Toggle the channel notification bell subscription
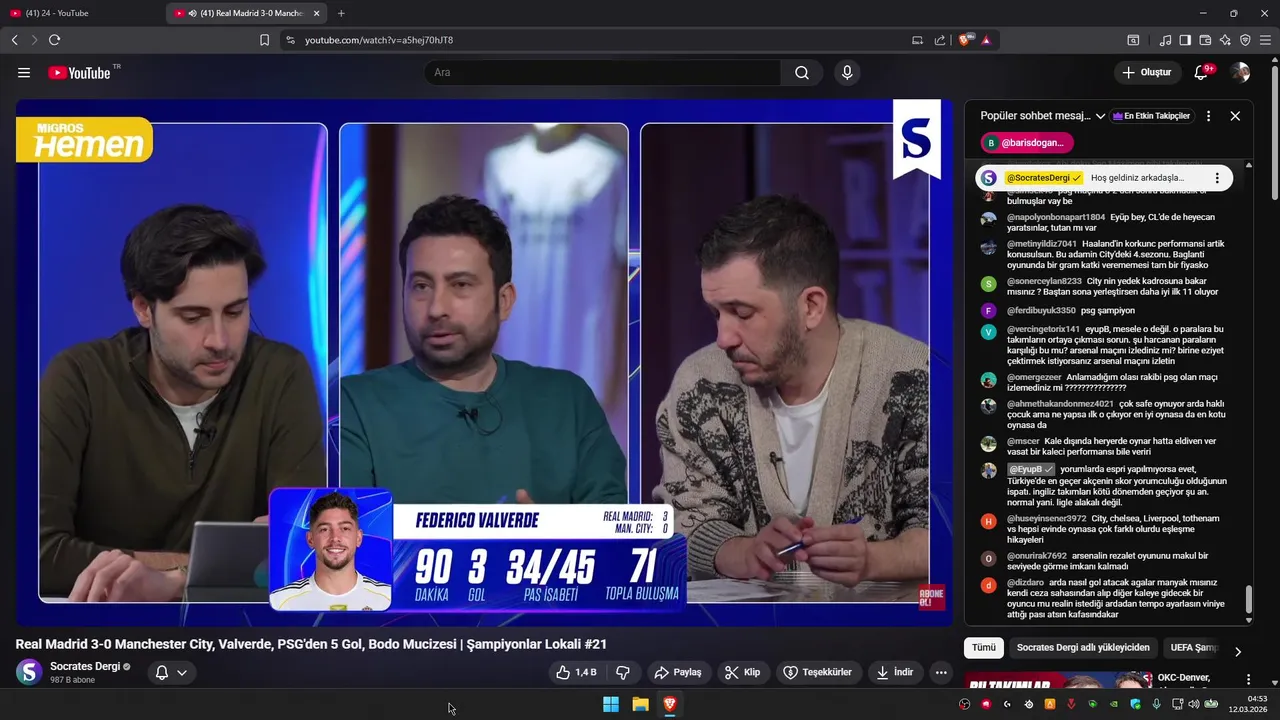 [x=161, y=672]
